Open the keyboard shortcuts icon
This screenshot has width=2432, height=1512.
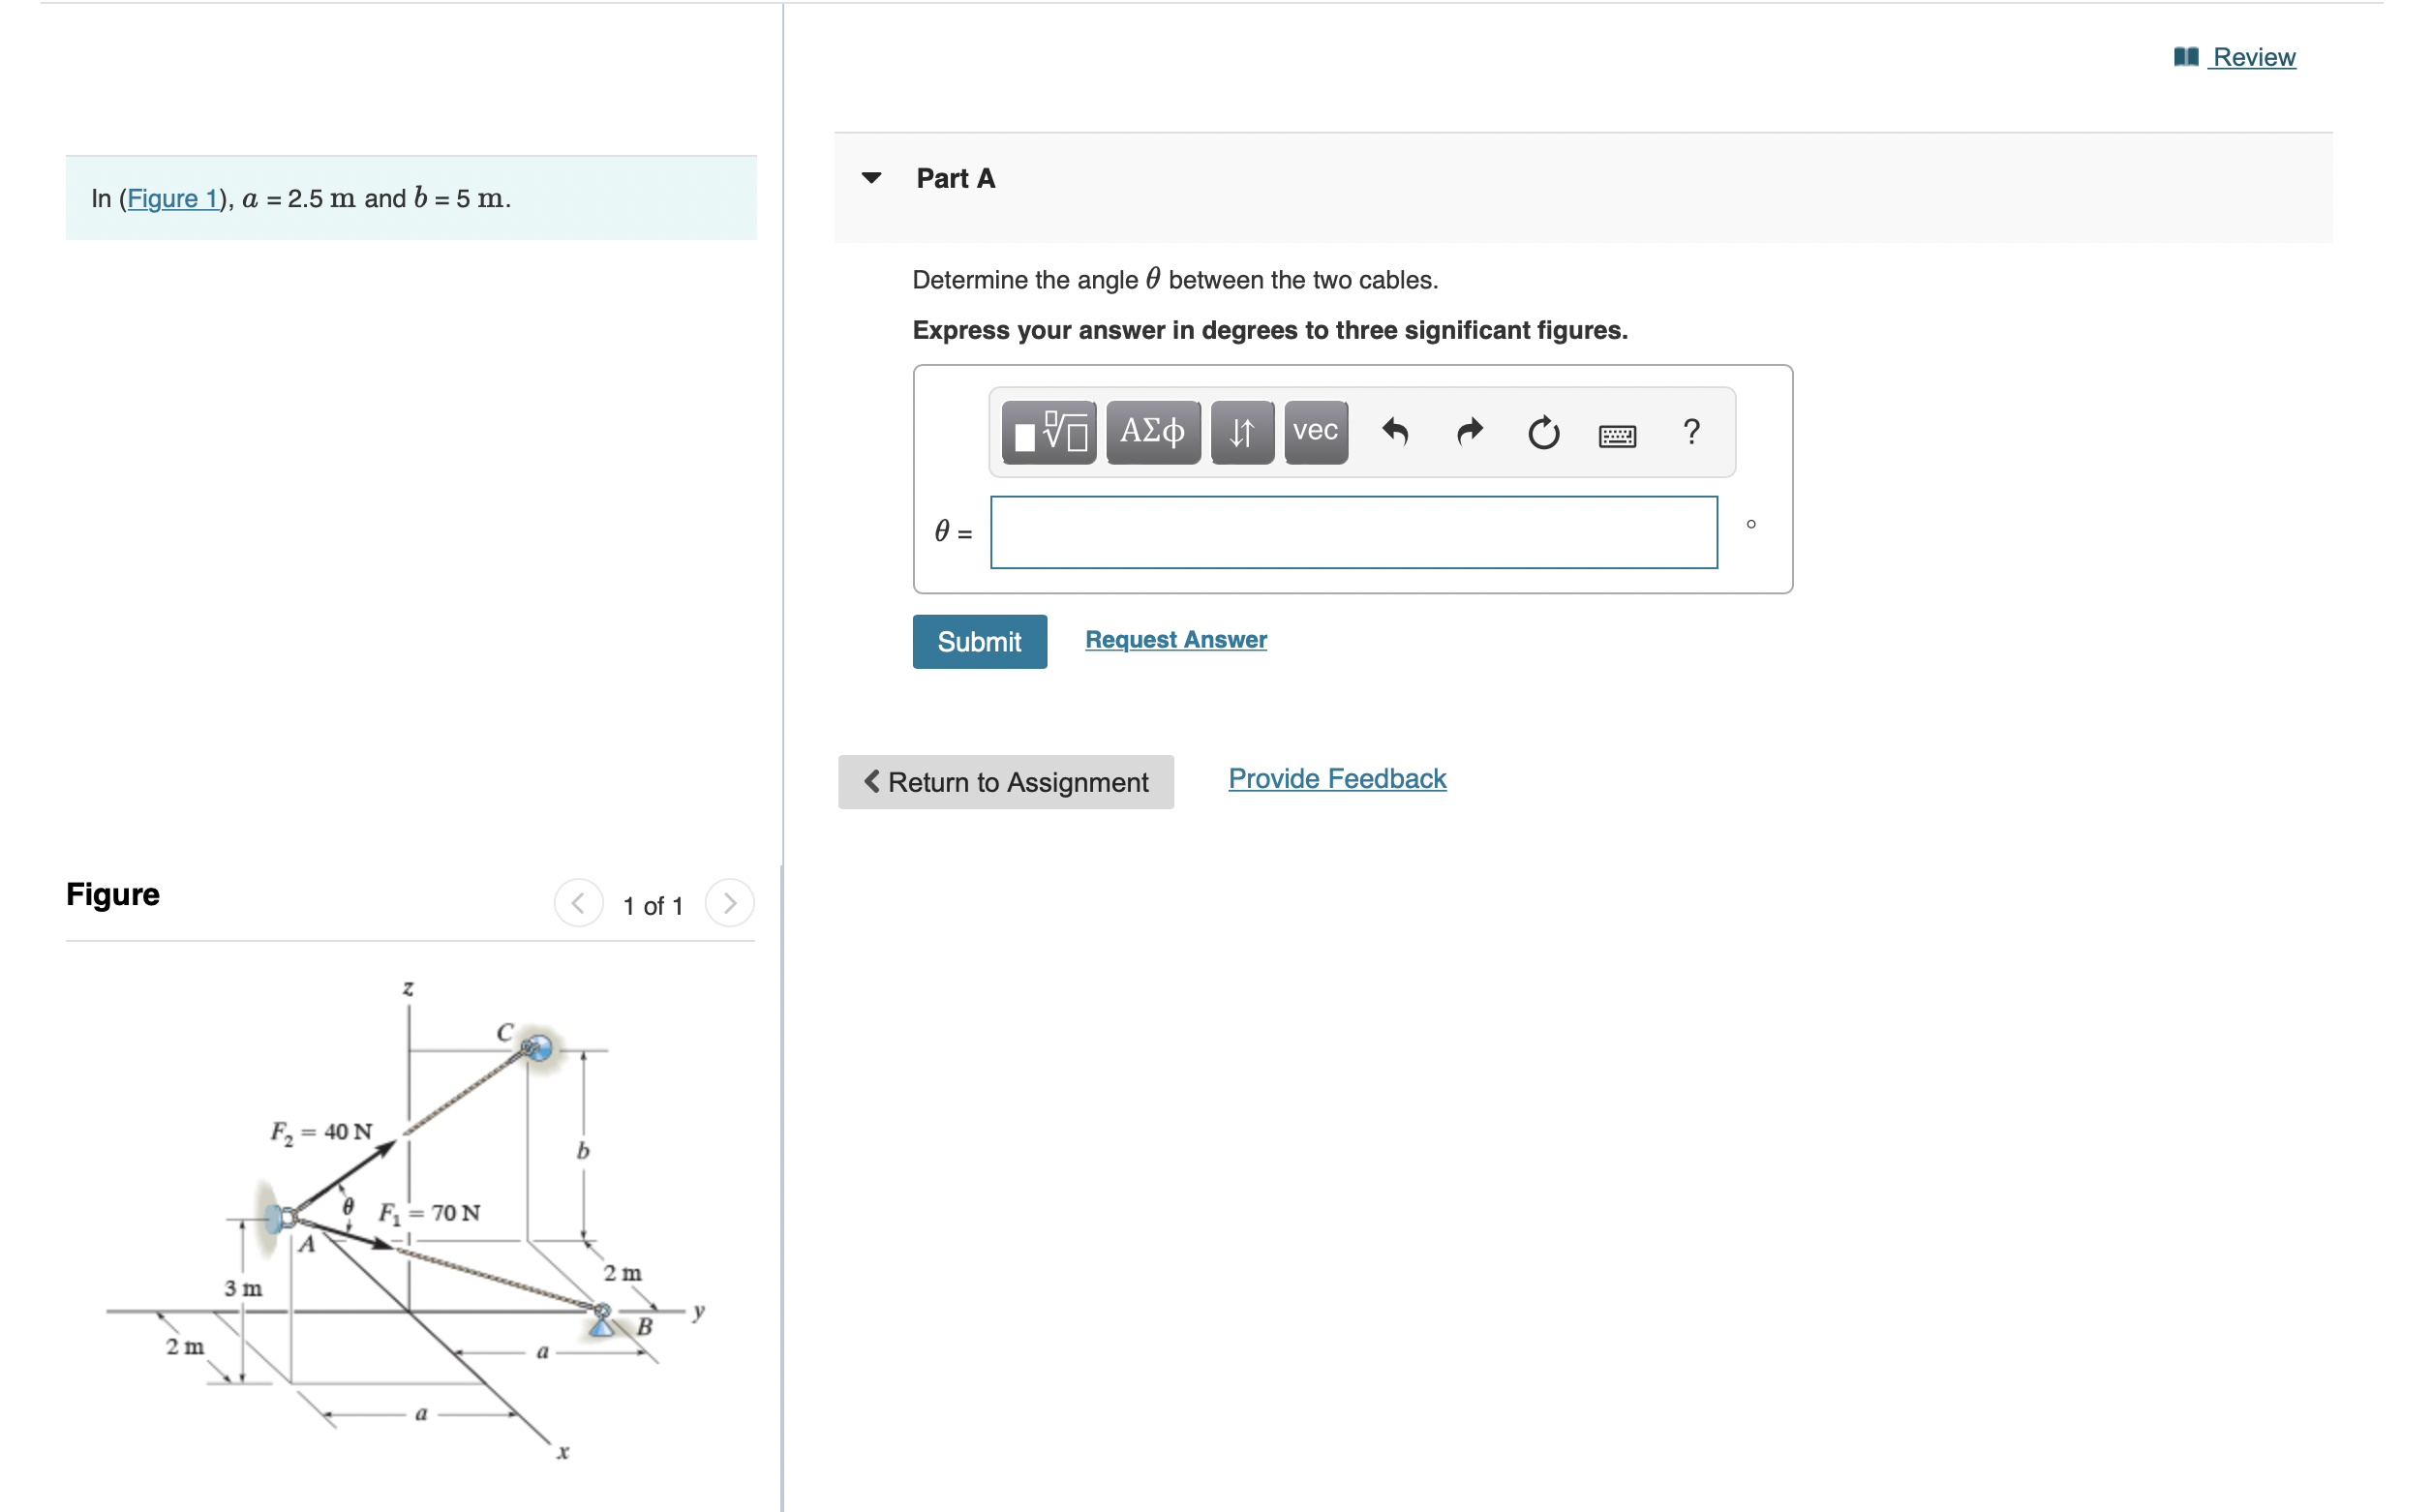[1616, 434]
